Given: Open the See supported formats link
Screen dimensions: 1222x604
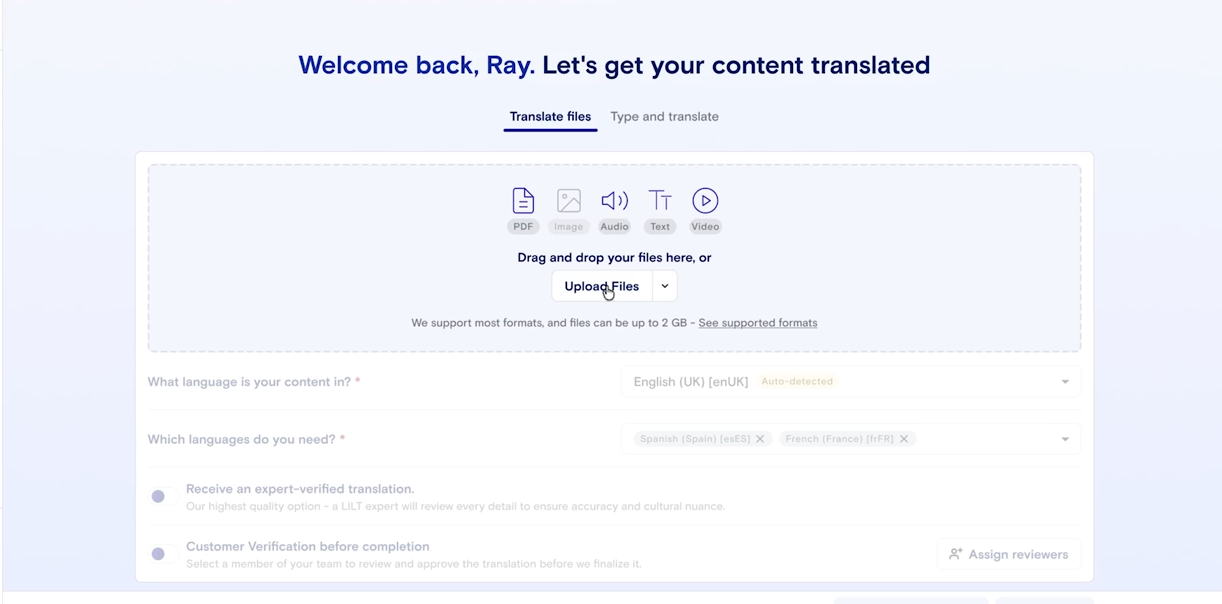Looking at the screenshot, I should [758, 322].
